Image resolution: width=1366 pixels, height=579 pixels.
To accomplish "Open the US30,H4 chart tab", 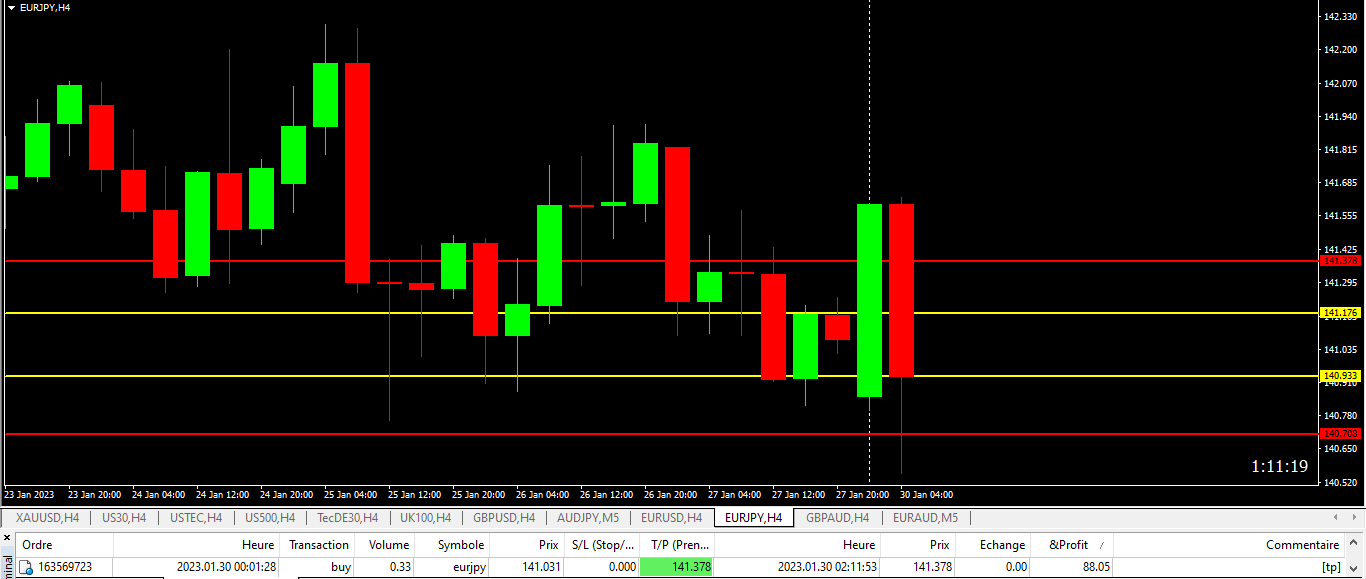I will pyautogui.click(x=124, y=518).
